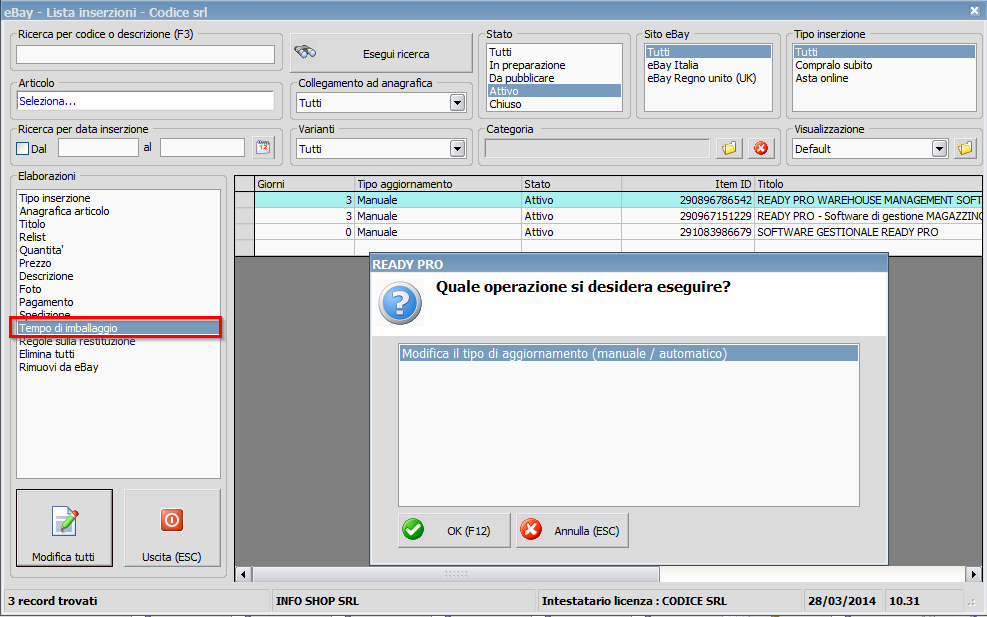Select eBay Regno unito (UK) site
987x617 pixels.
pos(708,78)
